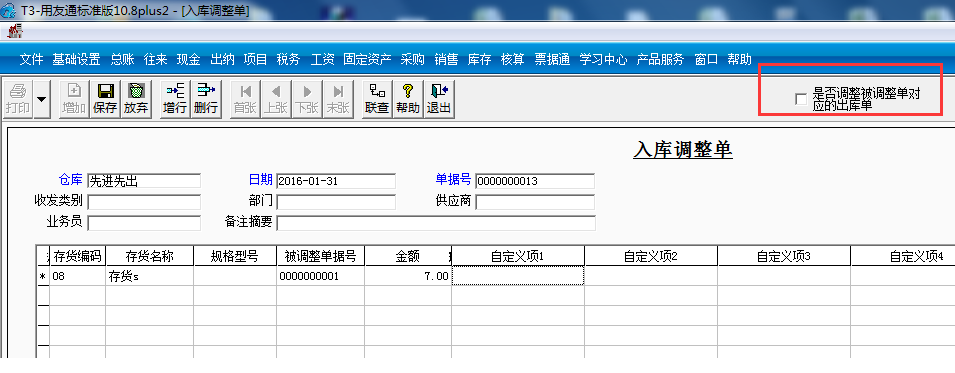Click the 仓库 warehouse input field
This screenshot has width=955, height=373.
tap(144, 181)
